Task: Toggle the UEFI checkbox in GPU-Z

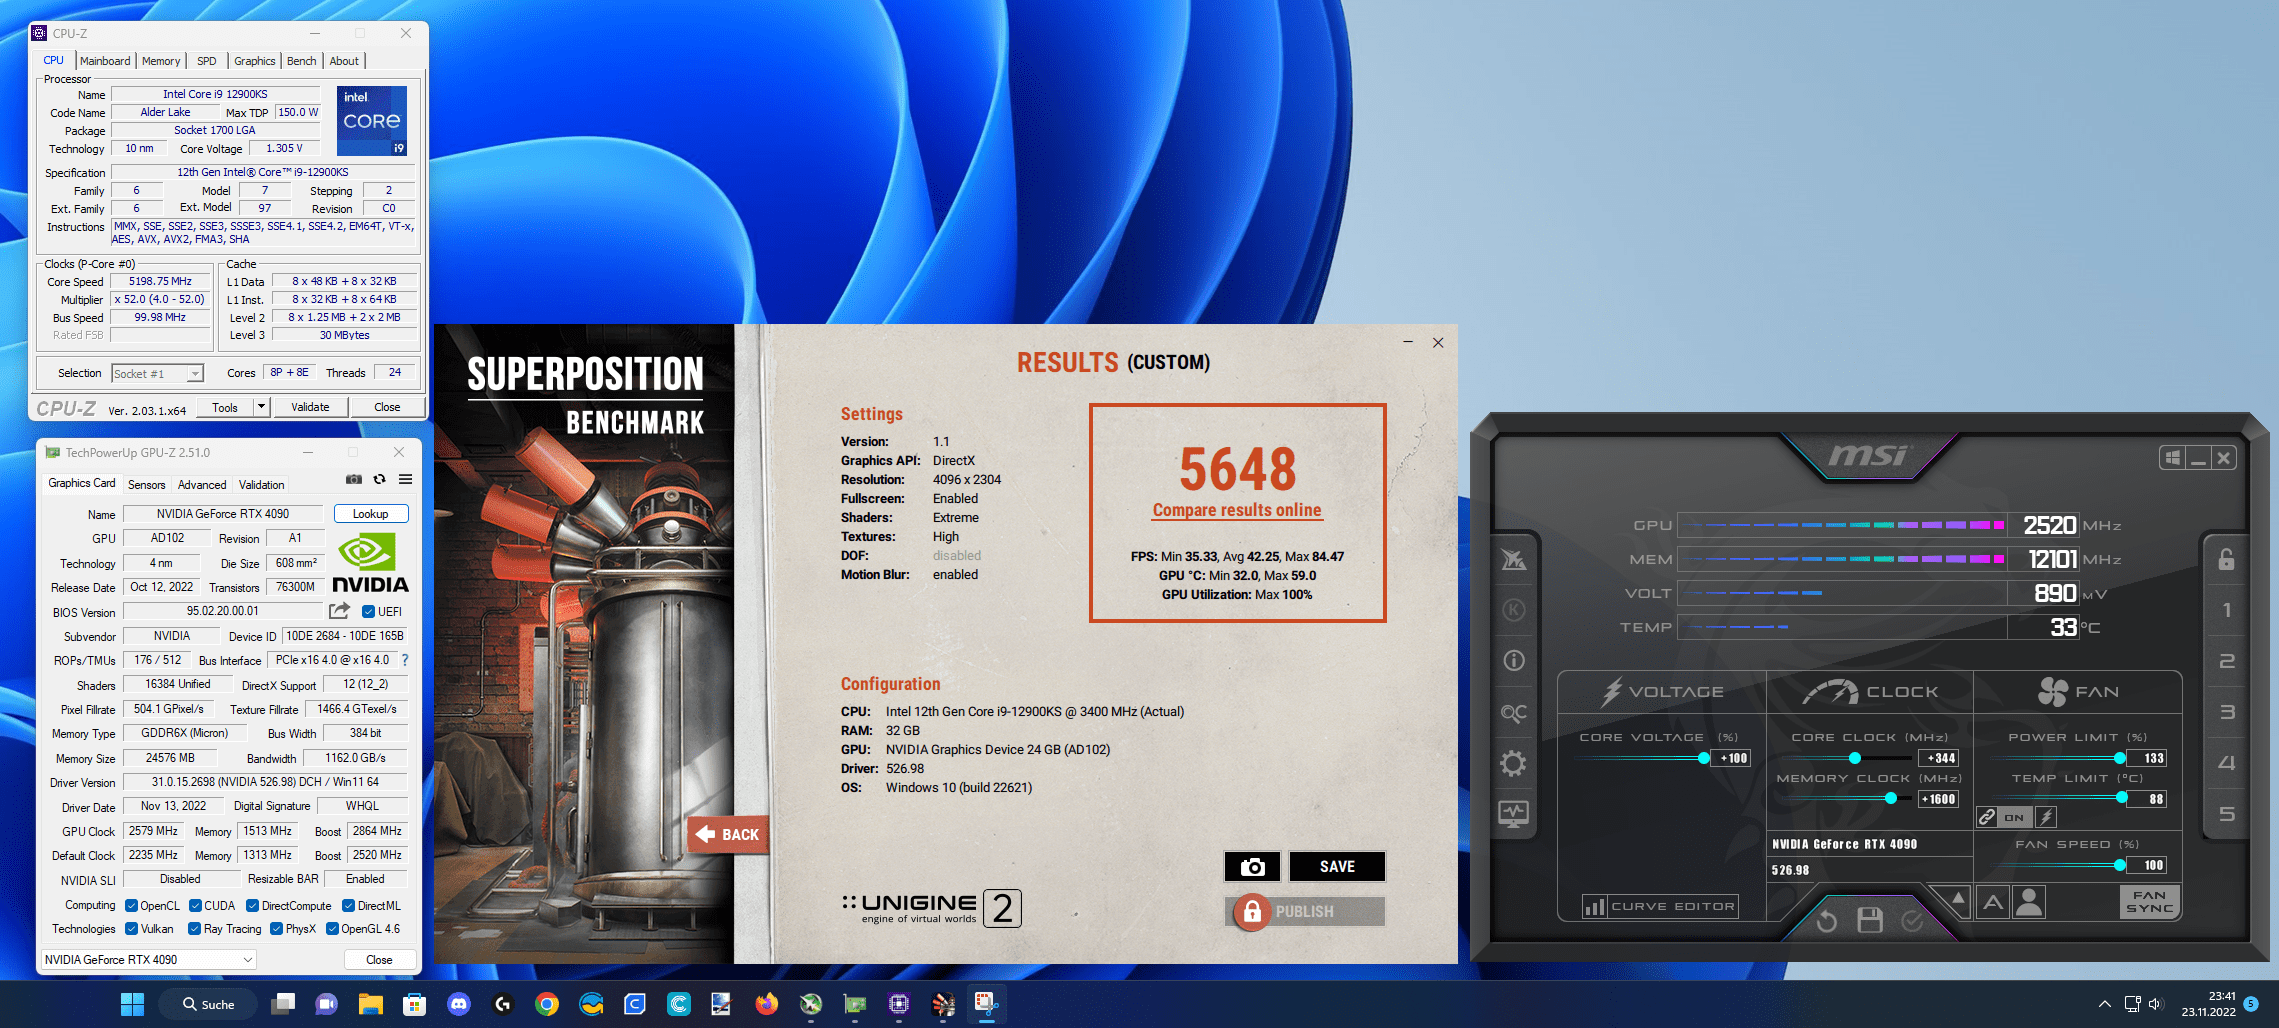Action: click(x=368, y=612)
